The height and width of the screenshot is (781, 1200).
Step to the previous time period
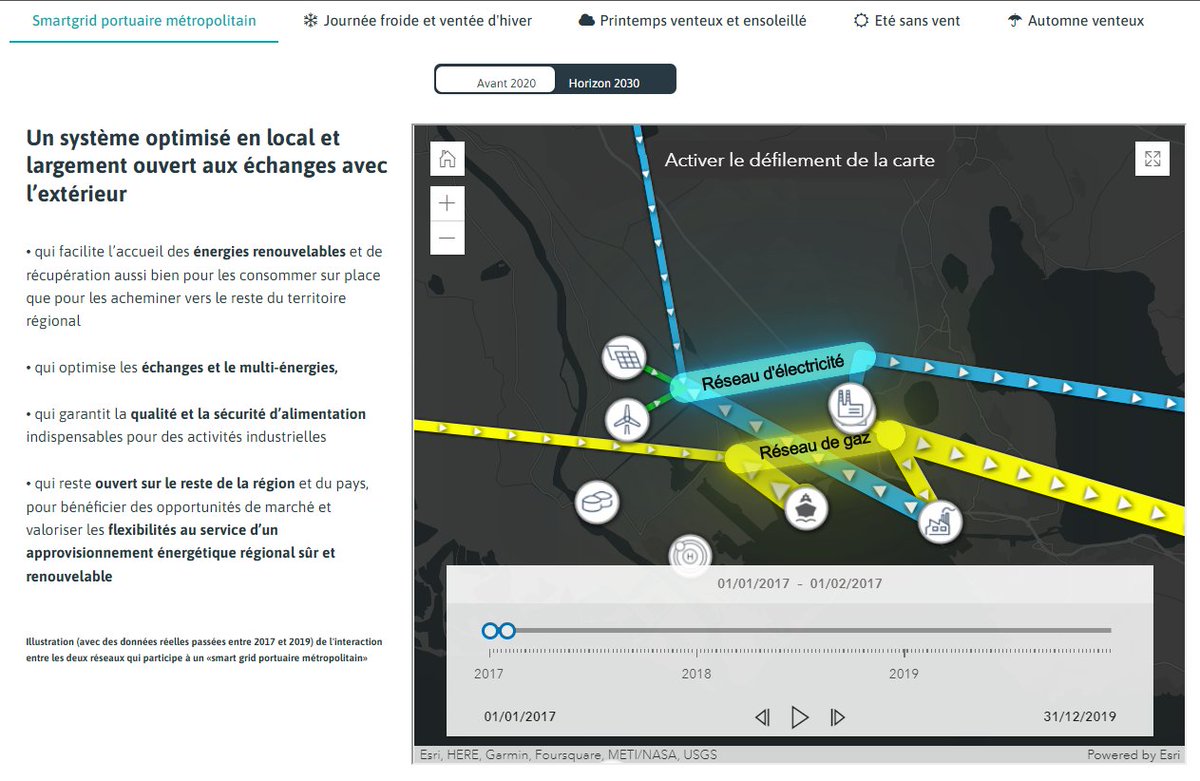[x=762, y=717]
